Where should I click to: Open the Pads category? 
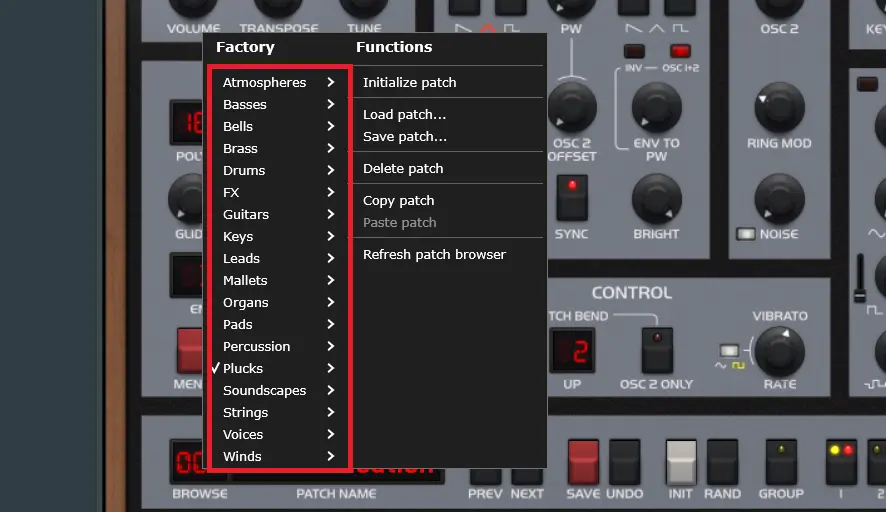point(279,325)
